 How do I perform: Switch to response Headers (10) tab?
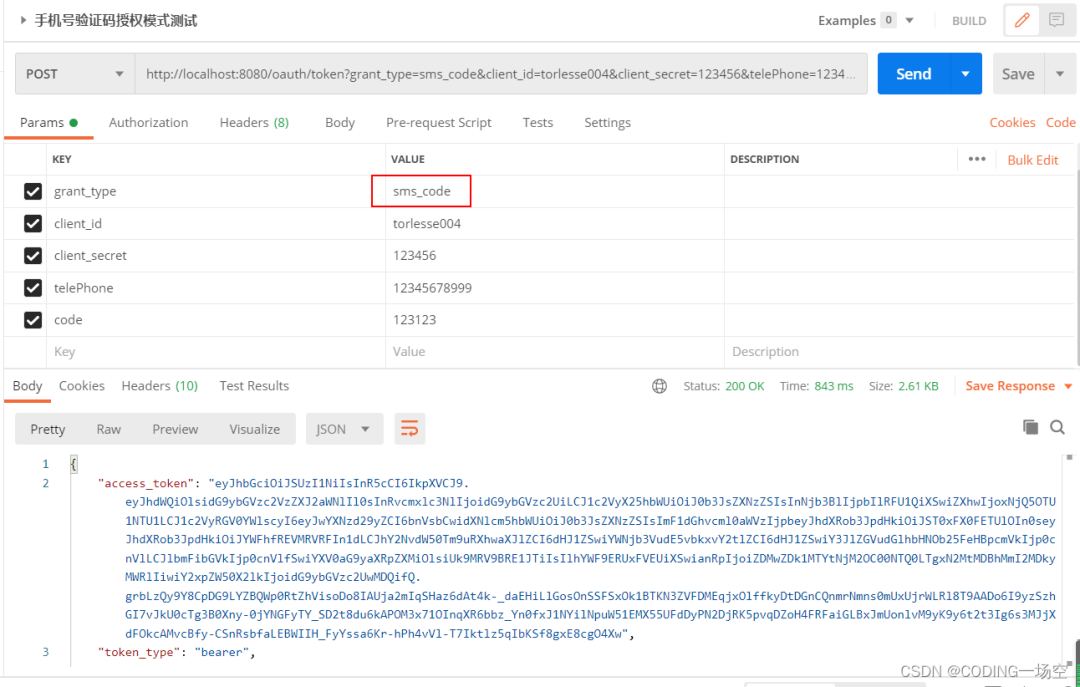point(160,385)
